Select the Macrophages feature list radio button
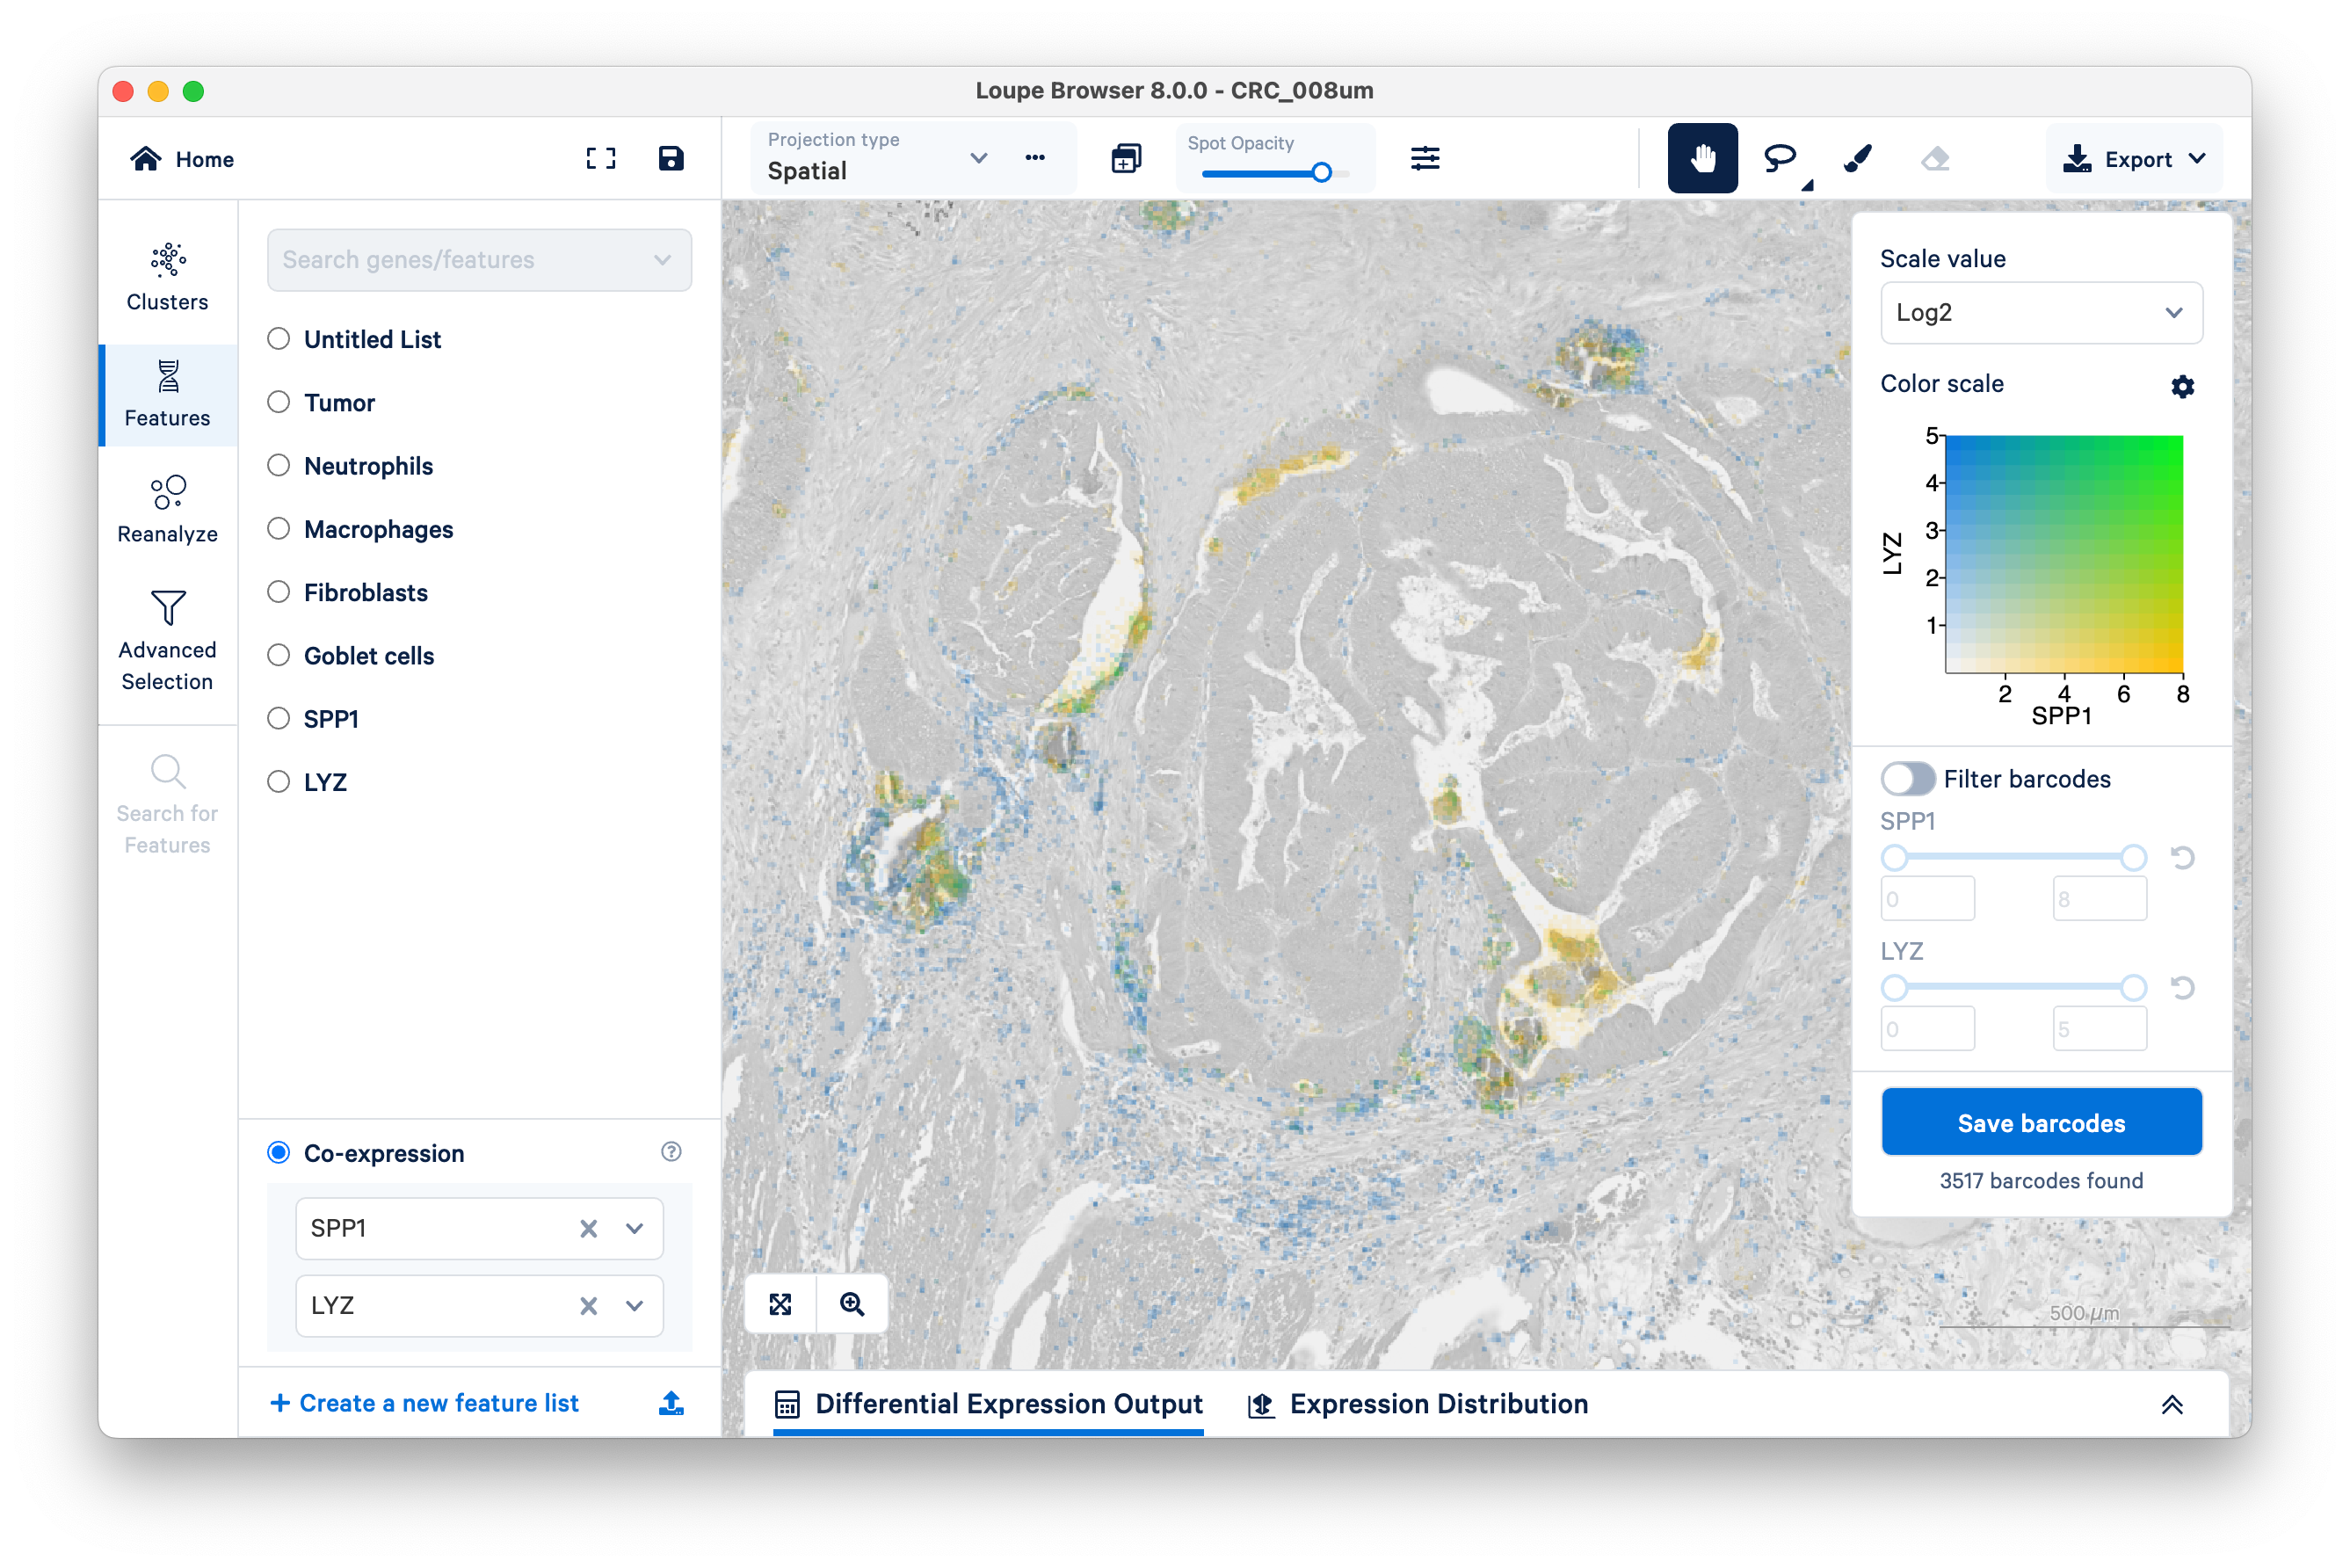 [279, 529]
